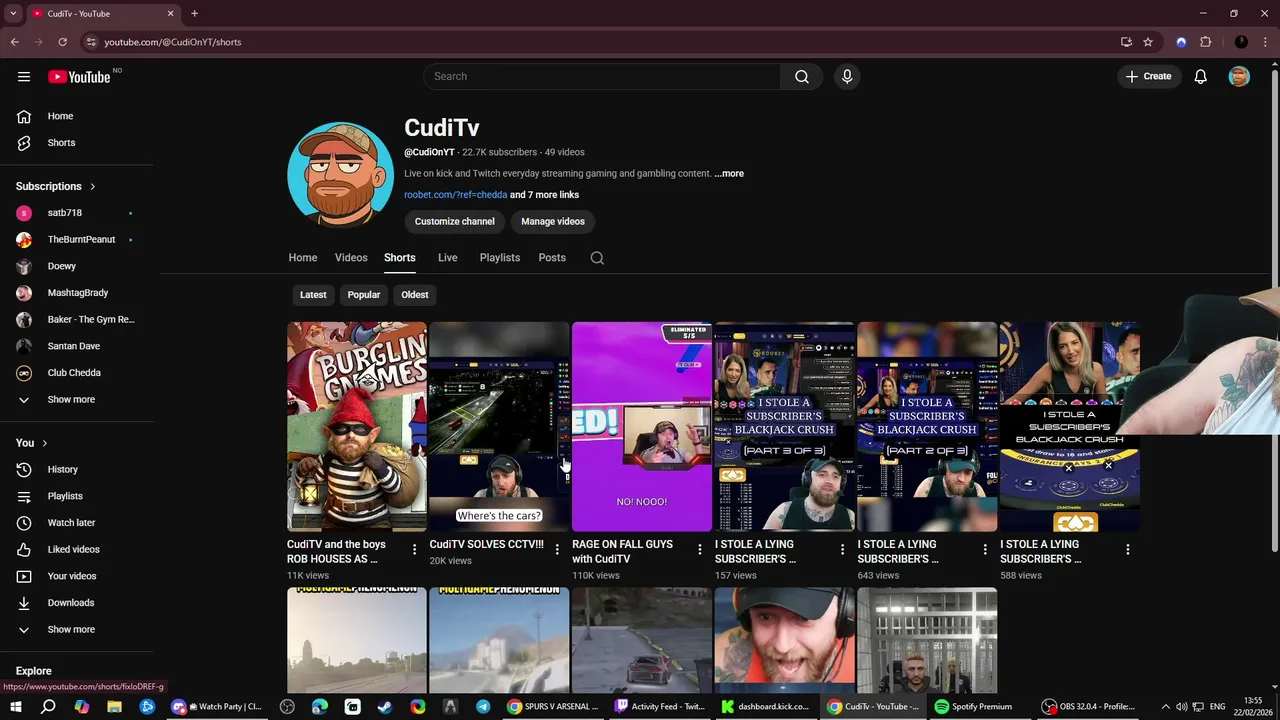Image resolution: width=1280 pixels, height=720 pixels.
Task: Open Windows Start menu
Action: pyautogui.click(x=15, y=706)
